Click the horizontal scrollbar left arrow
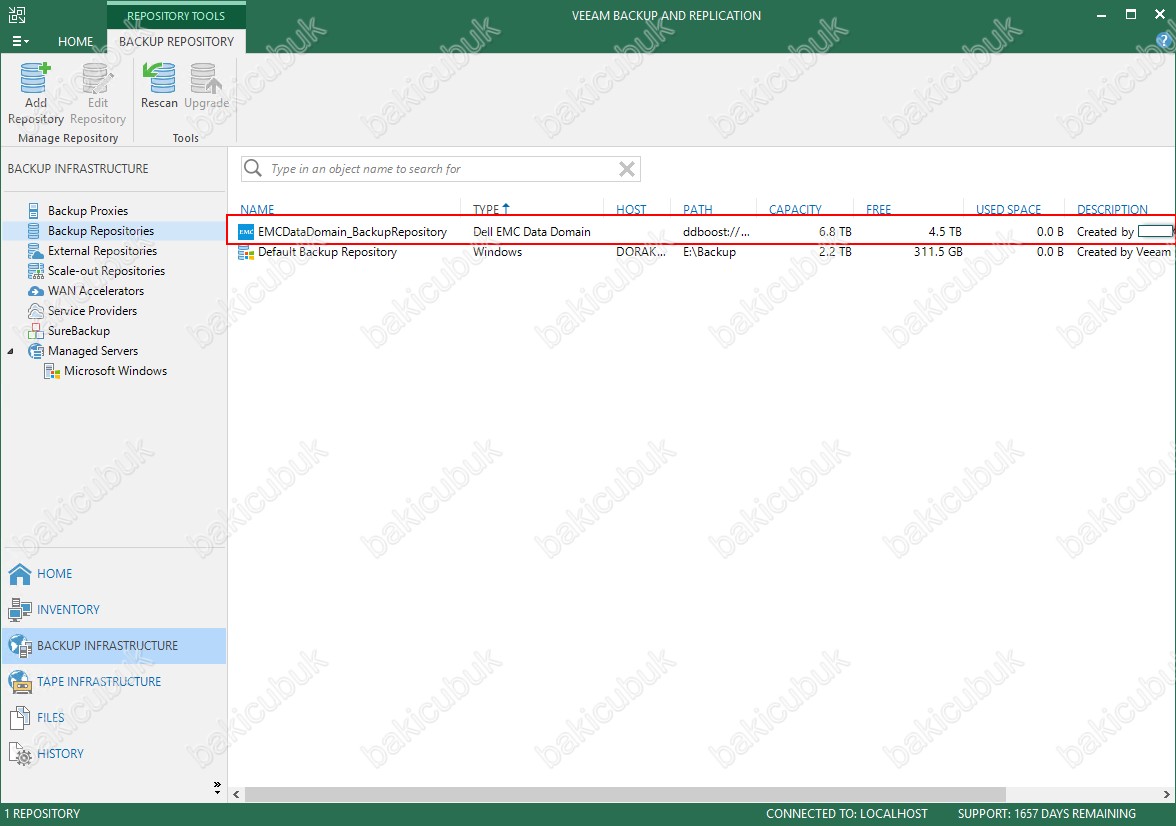This screenshot has width=1176, height=826. tap(236, 794)
